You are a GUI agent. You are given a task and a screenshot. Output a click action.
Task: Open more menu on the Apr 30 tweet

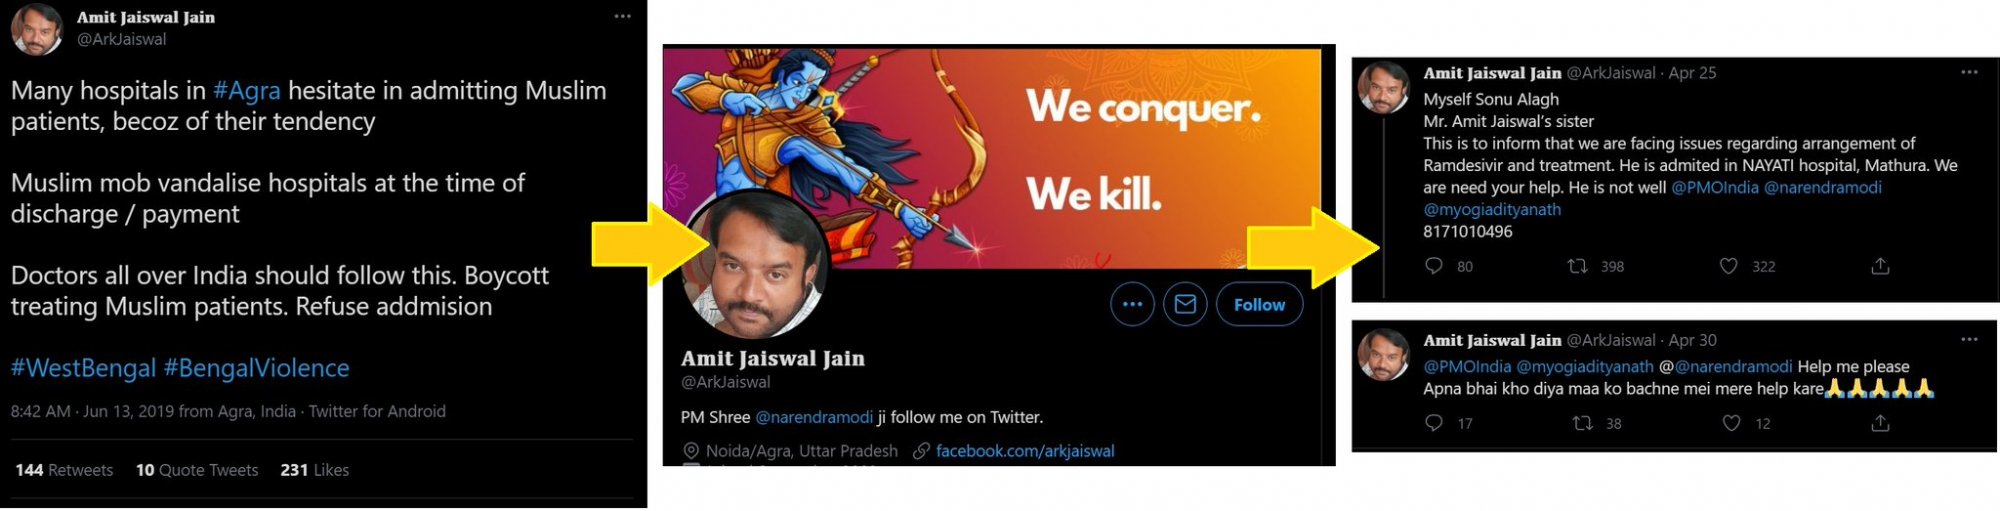[1969, 339]
